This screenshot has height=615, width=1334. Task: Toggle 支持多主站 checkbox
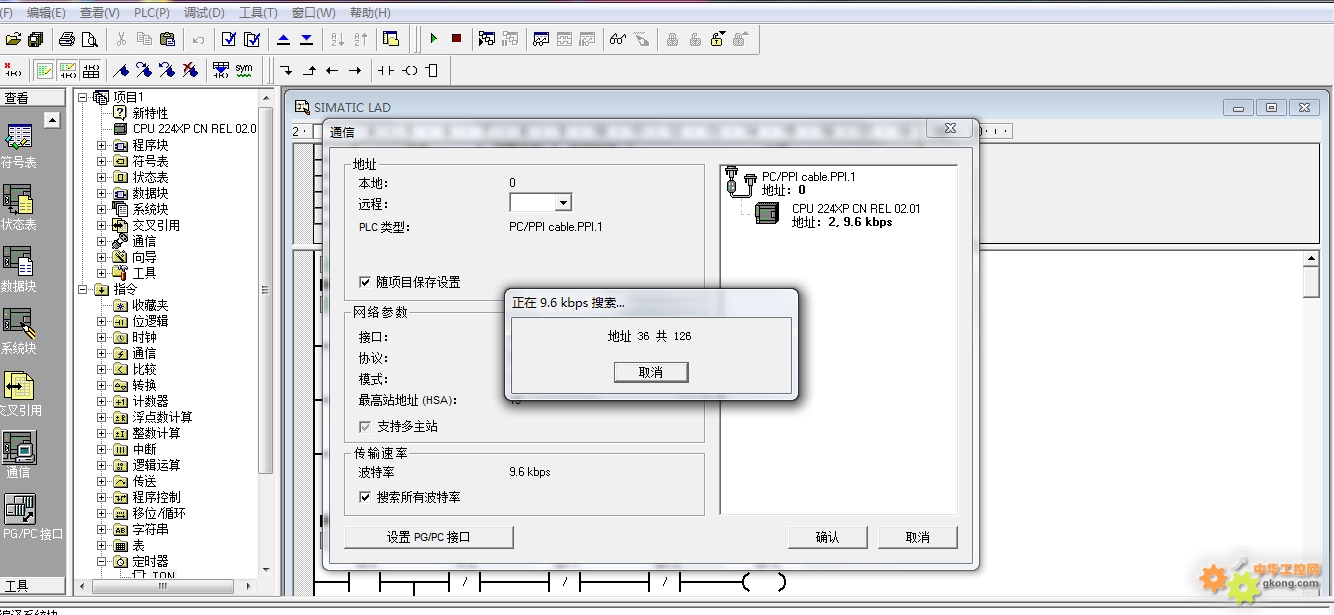364,426
